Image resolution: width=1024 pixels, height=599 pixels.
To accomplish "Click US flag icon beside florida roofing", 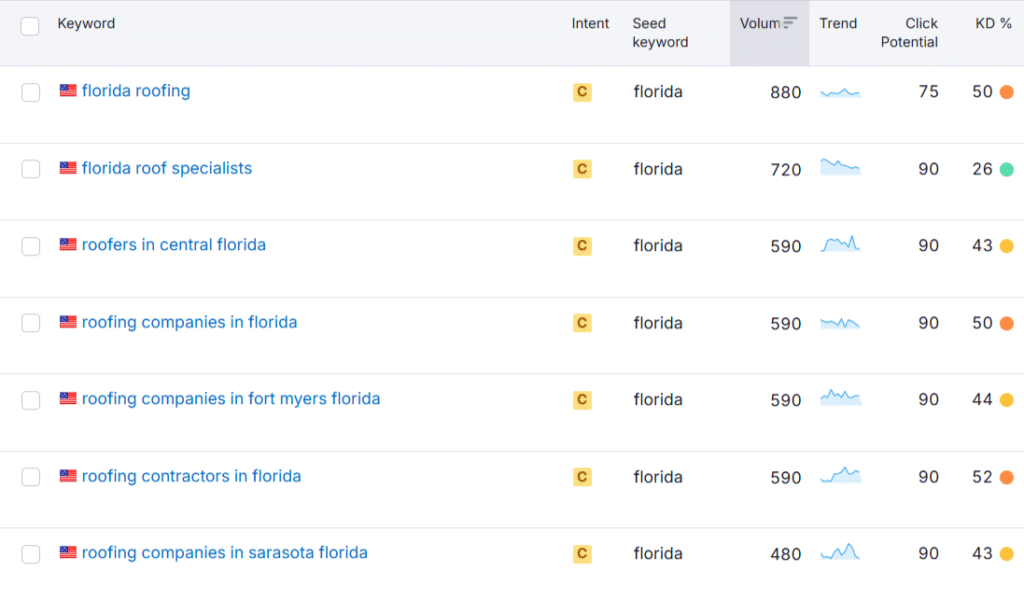I will coord(68,90).
